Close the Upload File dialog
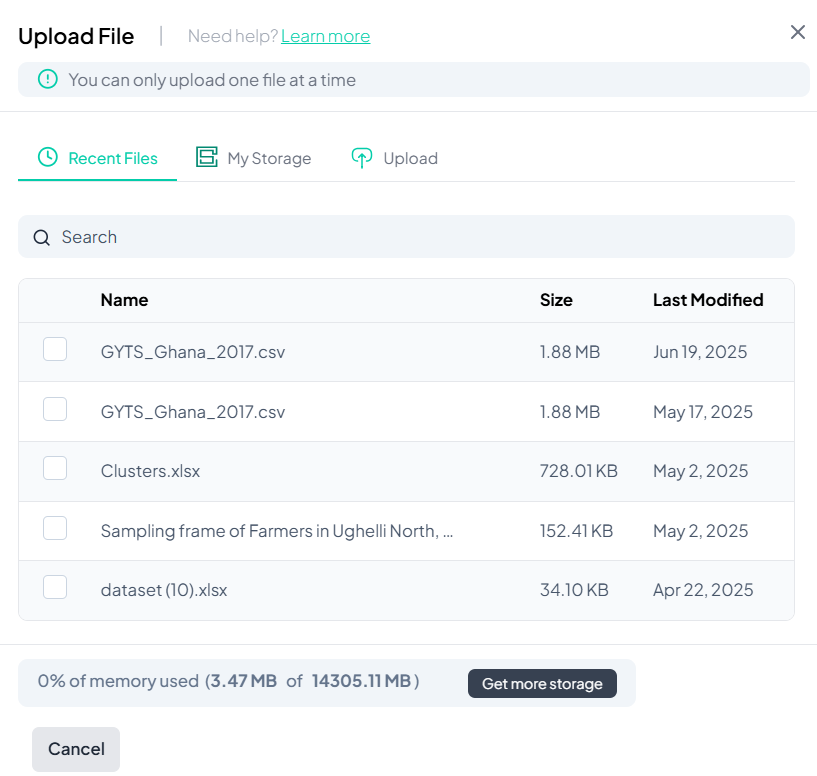Viewport: 817px width, 776px height. tap(798, 32)
